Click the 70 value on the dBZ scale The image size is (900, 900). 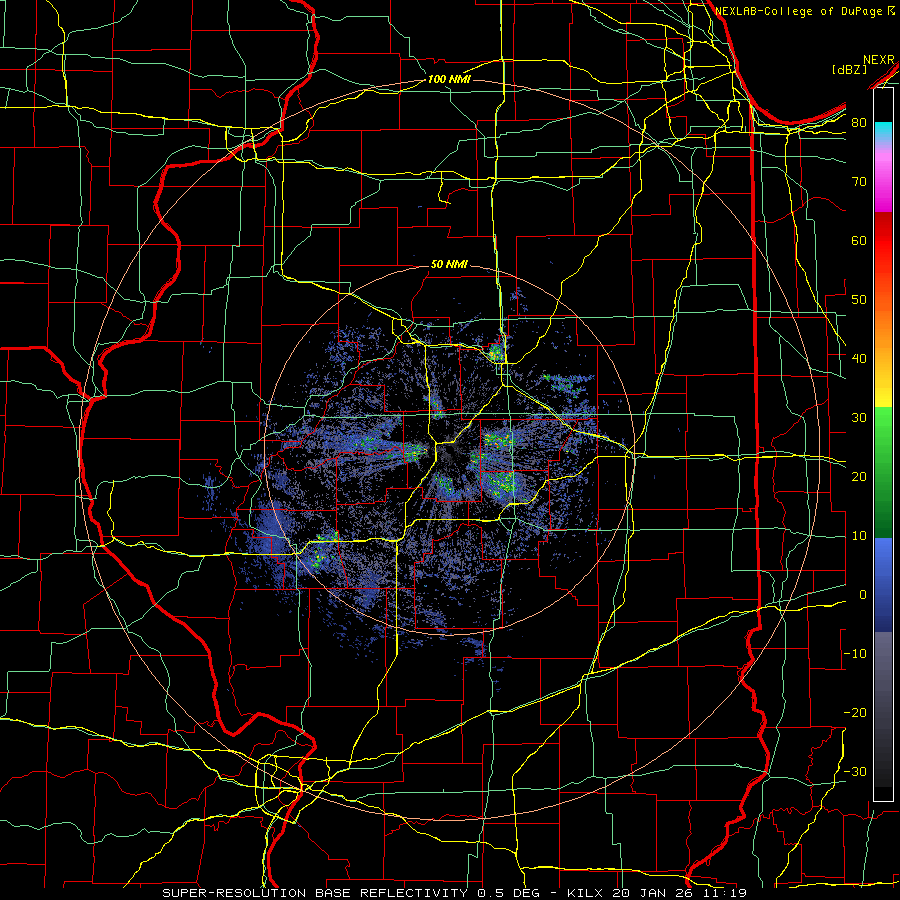coord(859,182)
